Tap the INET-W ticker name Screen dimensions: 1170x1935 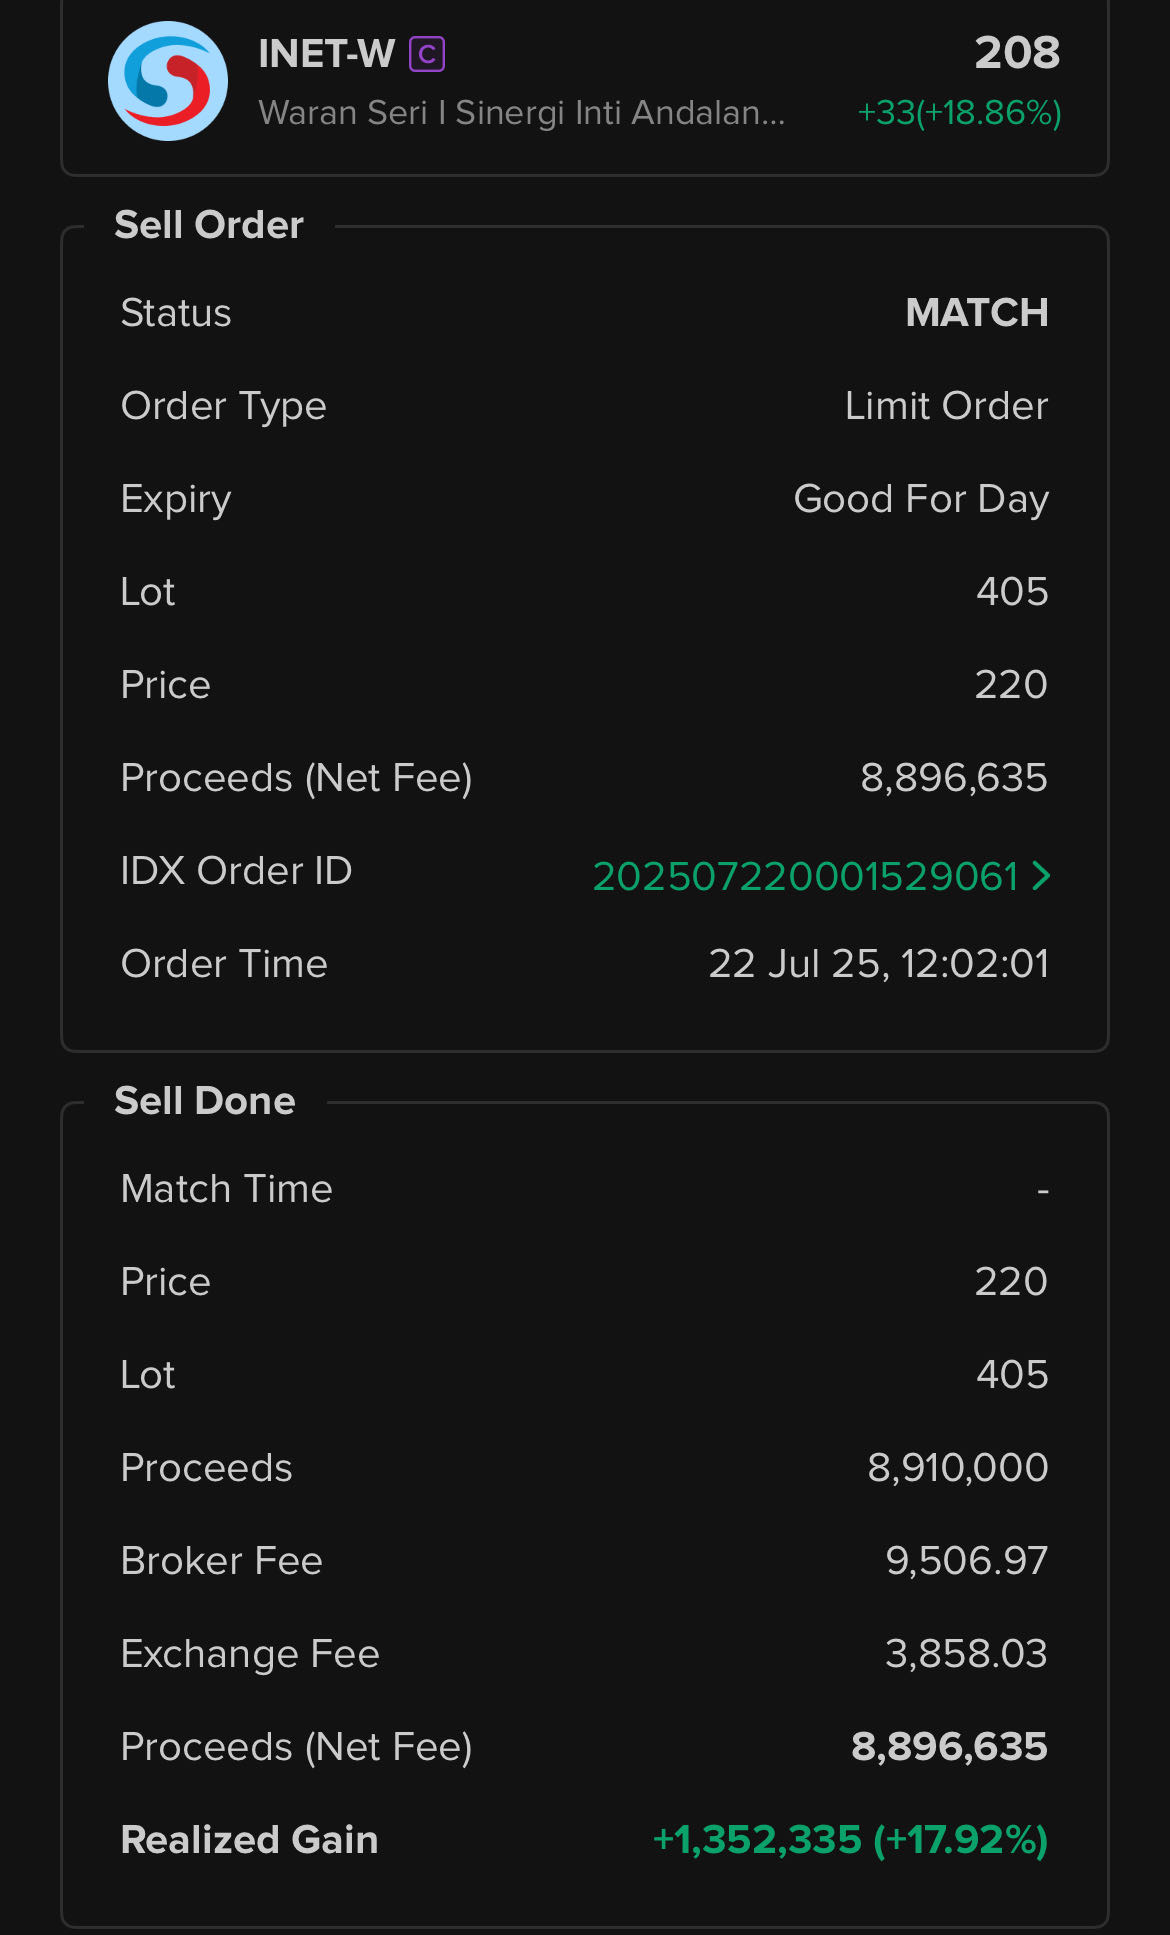coord(326,54)
